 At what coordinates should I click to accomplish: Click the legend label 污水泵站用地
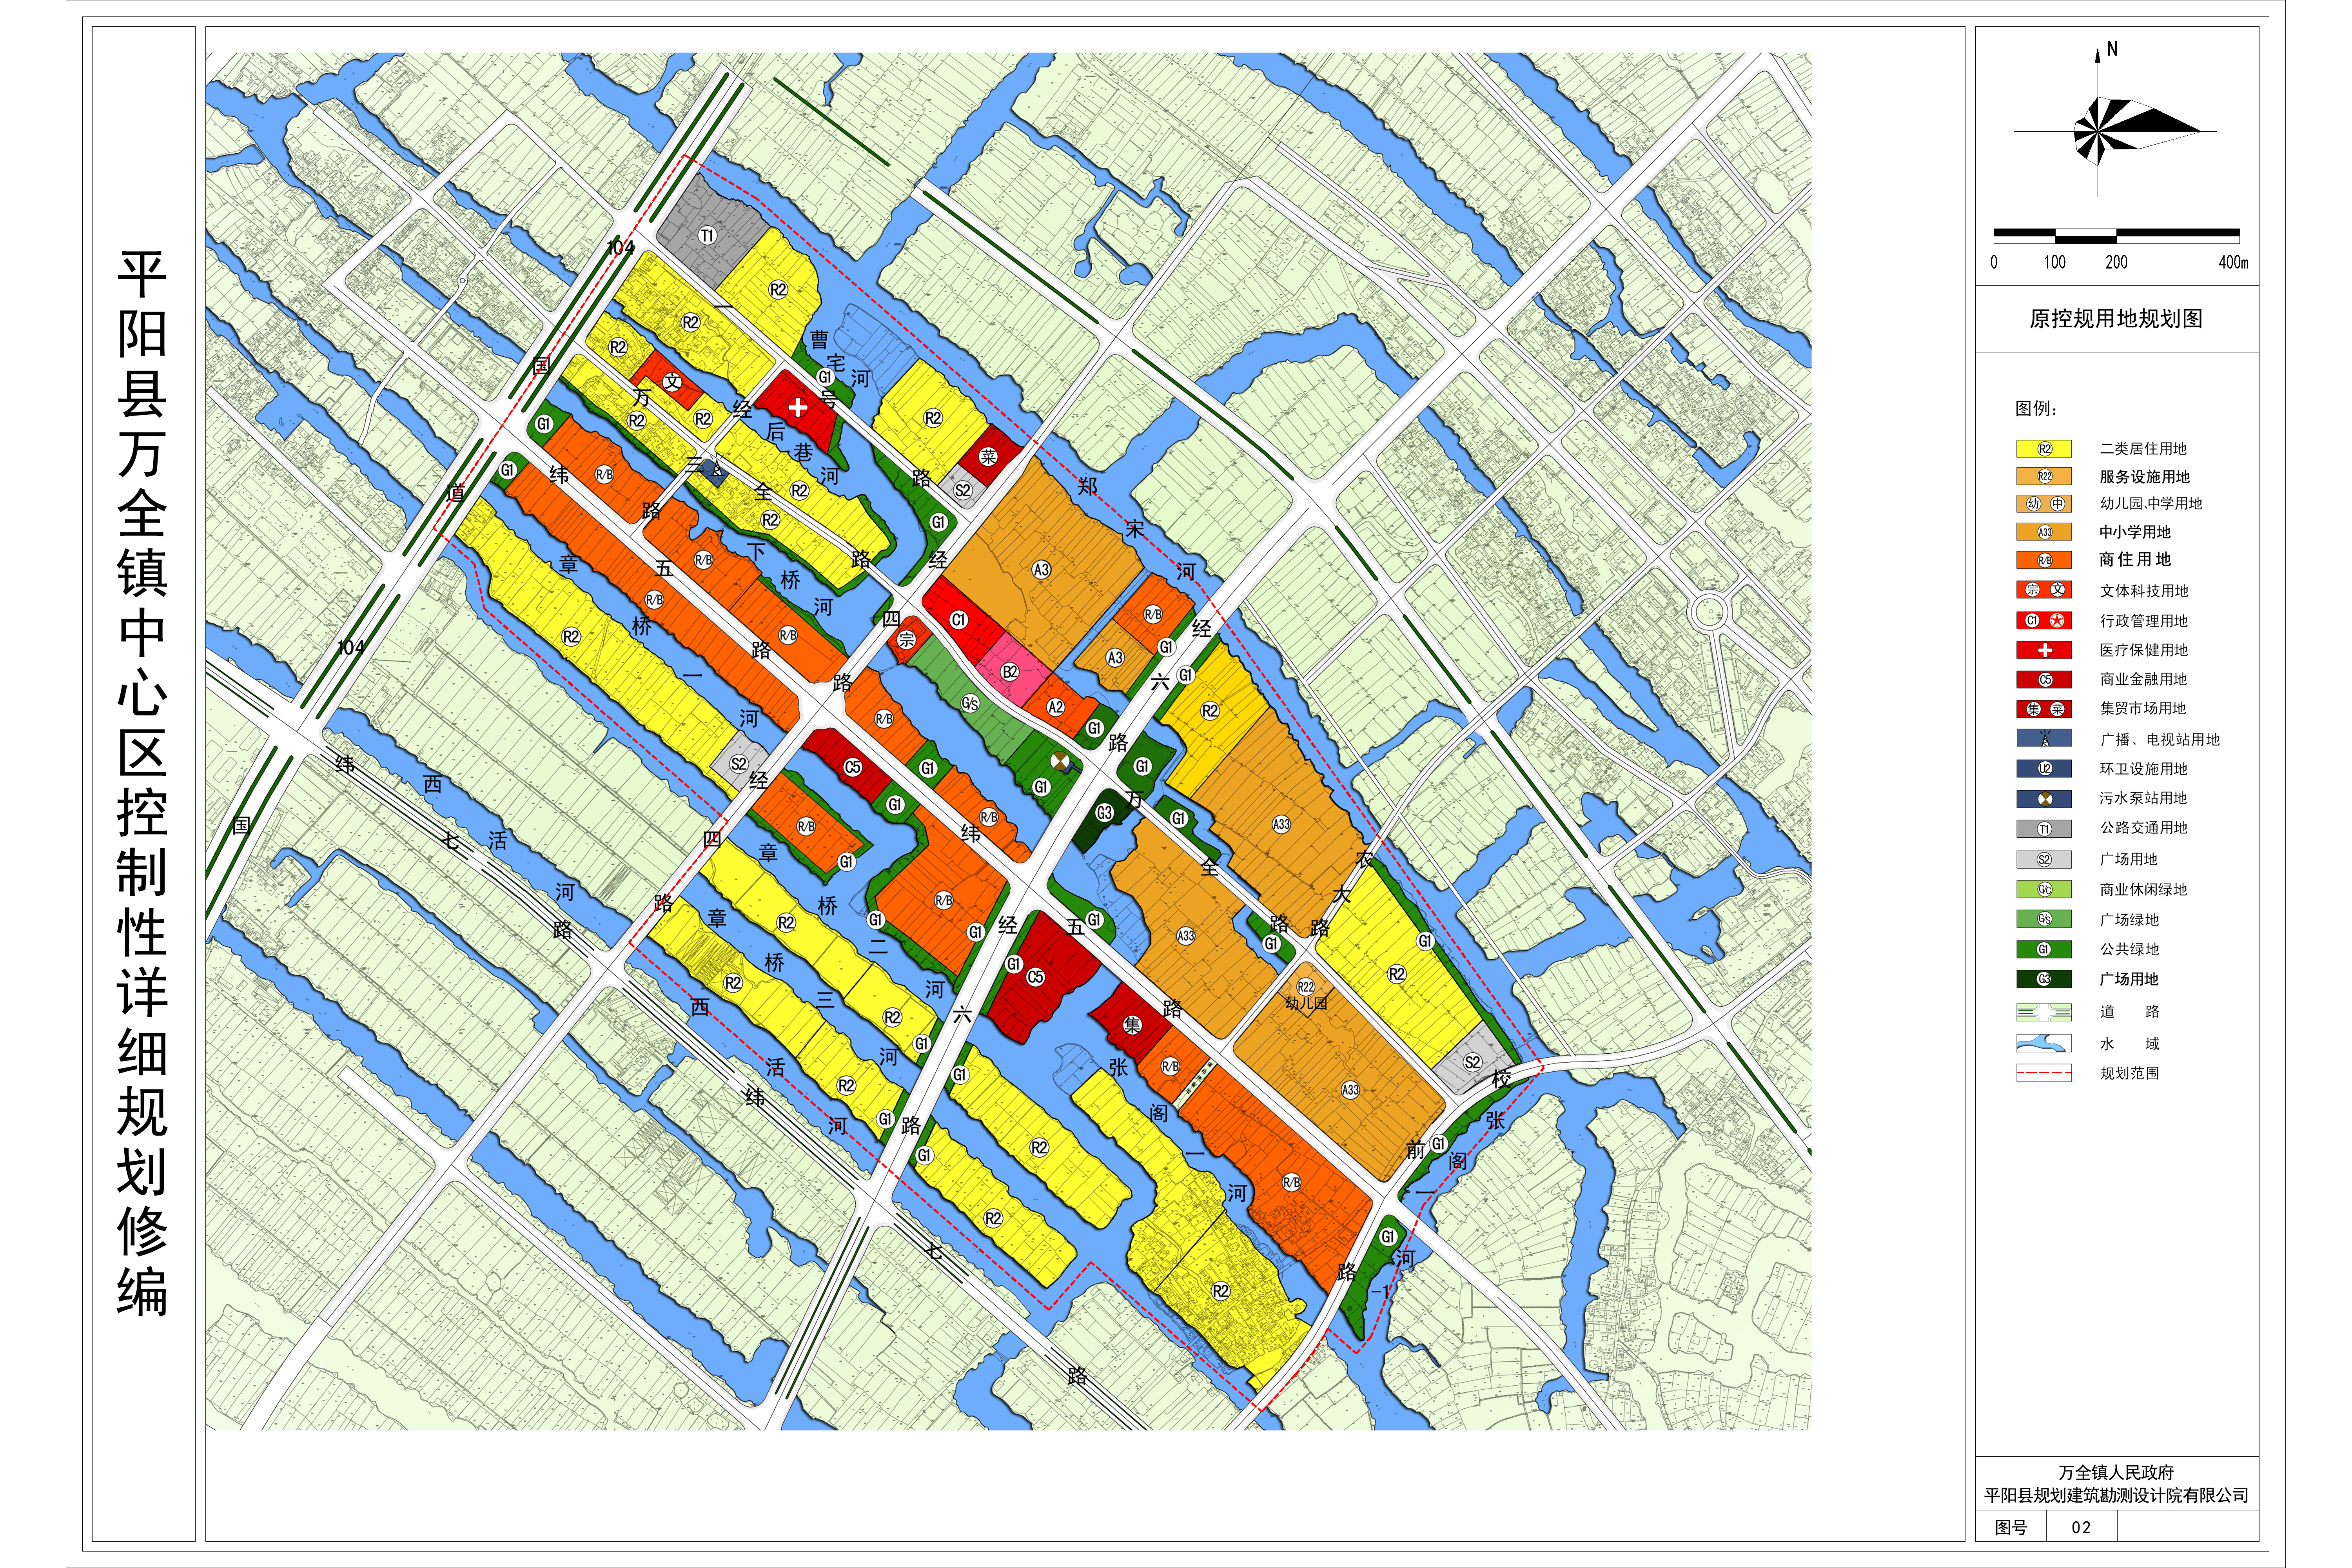tap(2143, 798)
